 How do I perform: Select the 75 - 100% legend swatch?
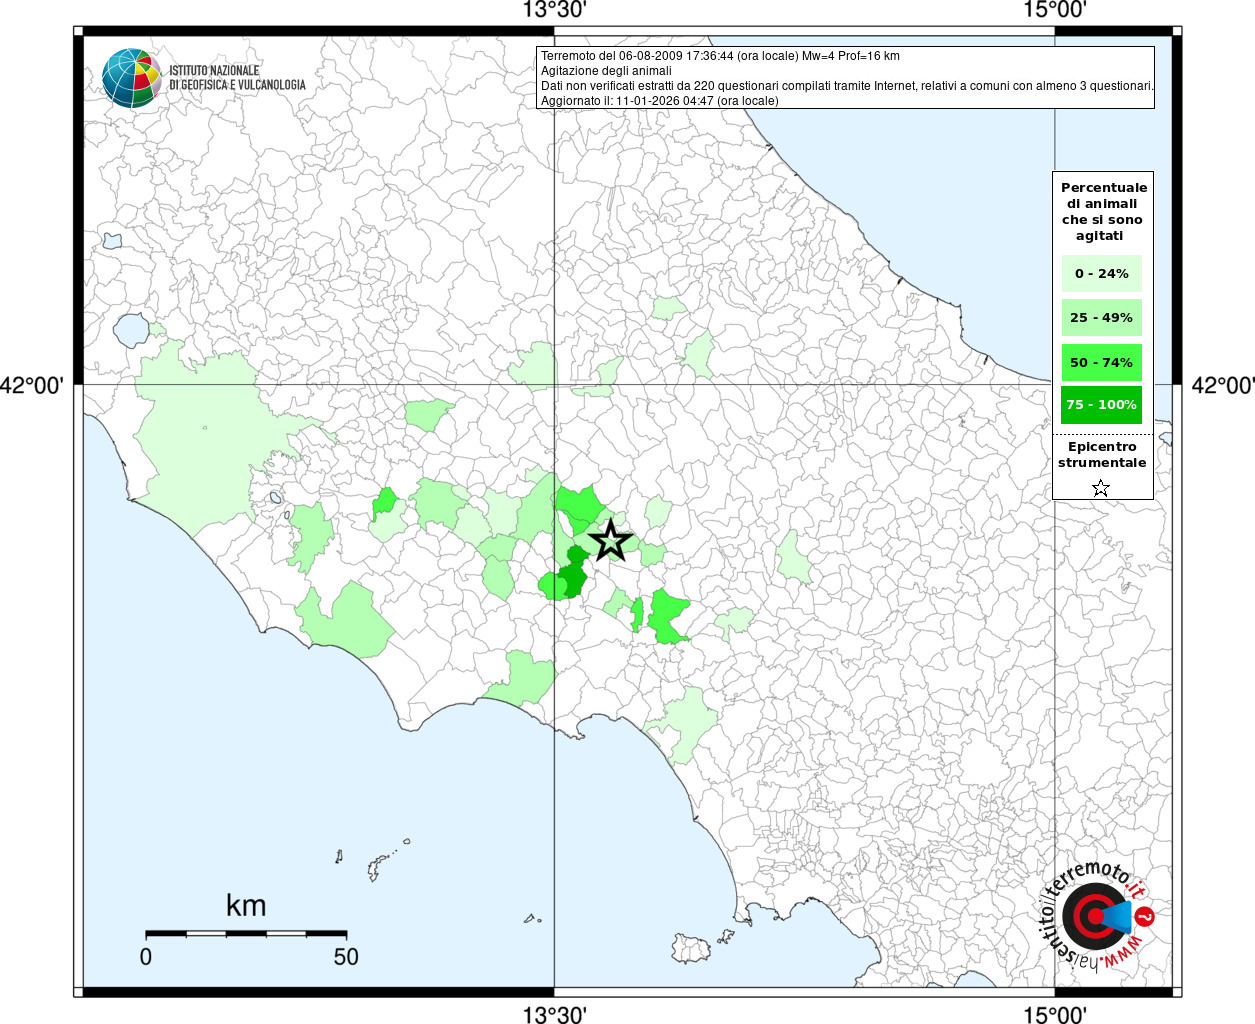1102,404
